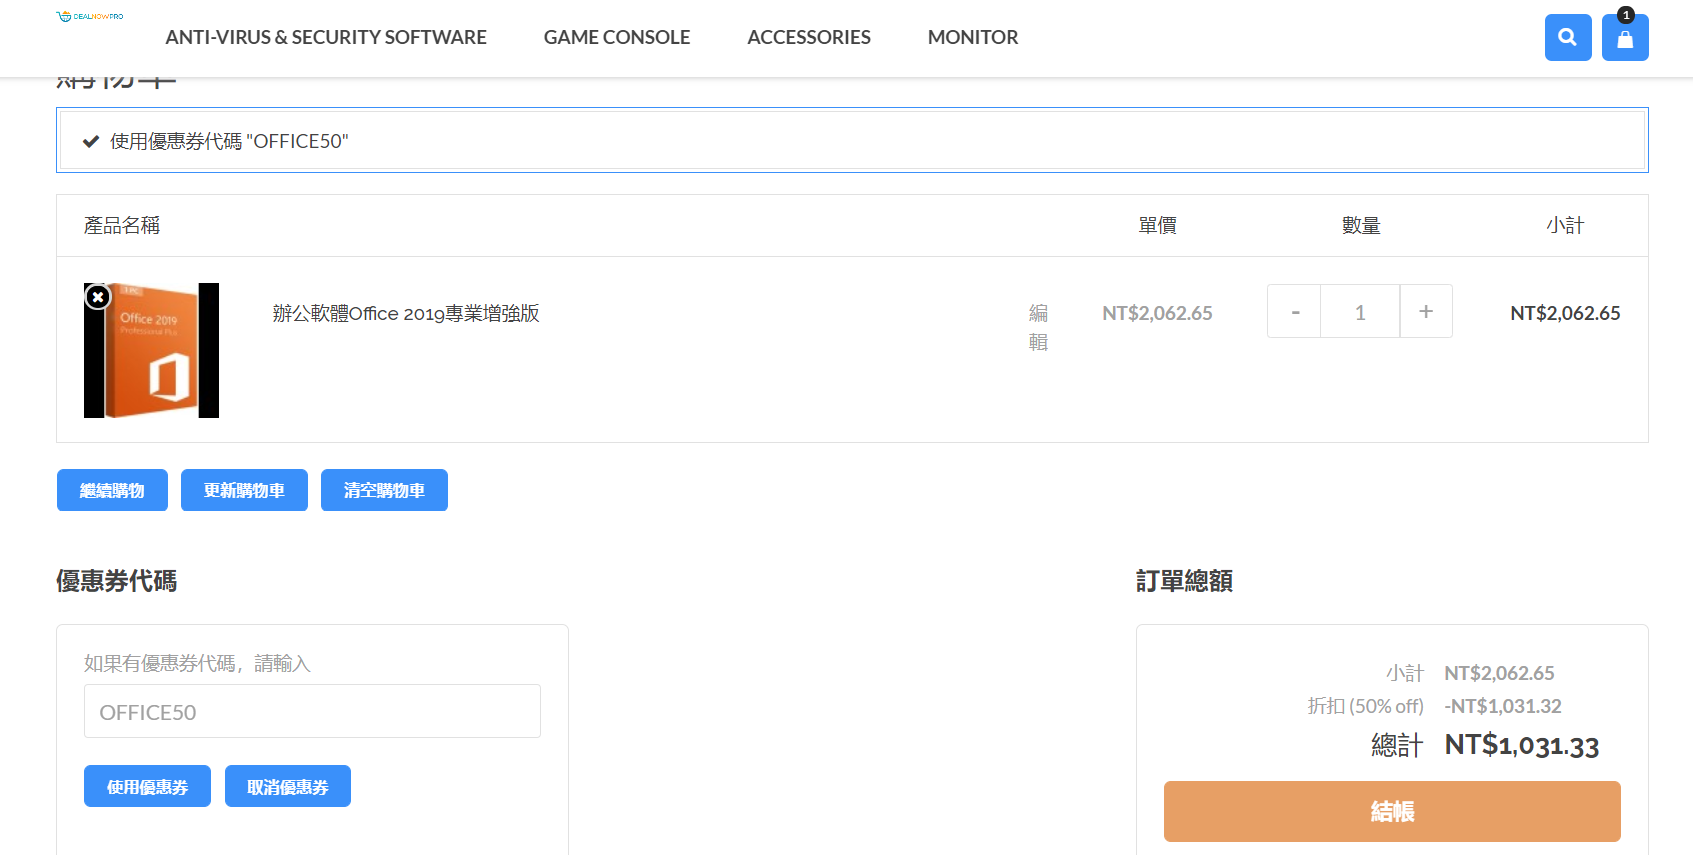This screenshot has width=1693, height=855.
Task: Increase quantity with plus button
Action: [x=1426, y=312]
